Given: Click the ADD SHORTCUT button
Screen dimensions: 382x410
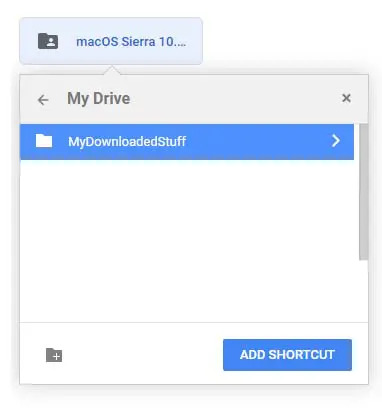Looking at the screenshot, I should coord(287,355).
